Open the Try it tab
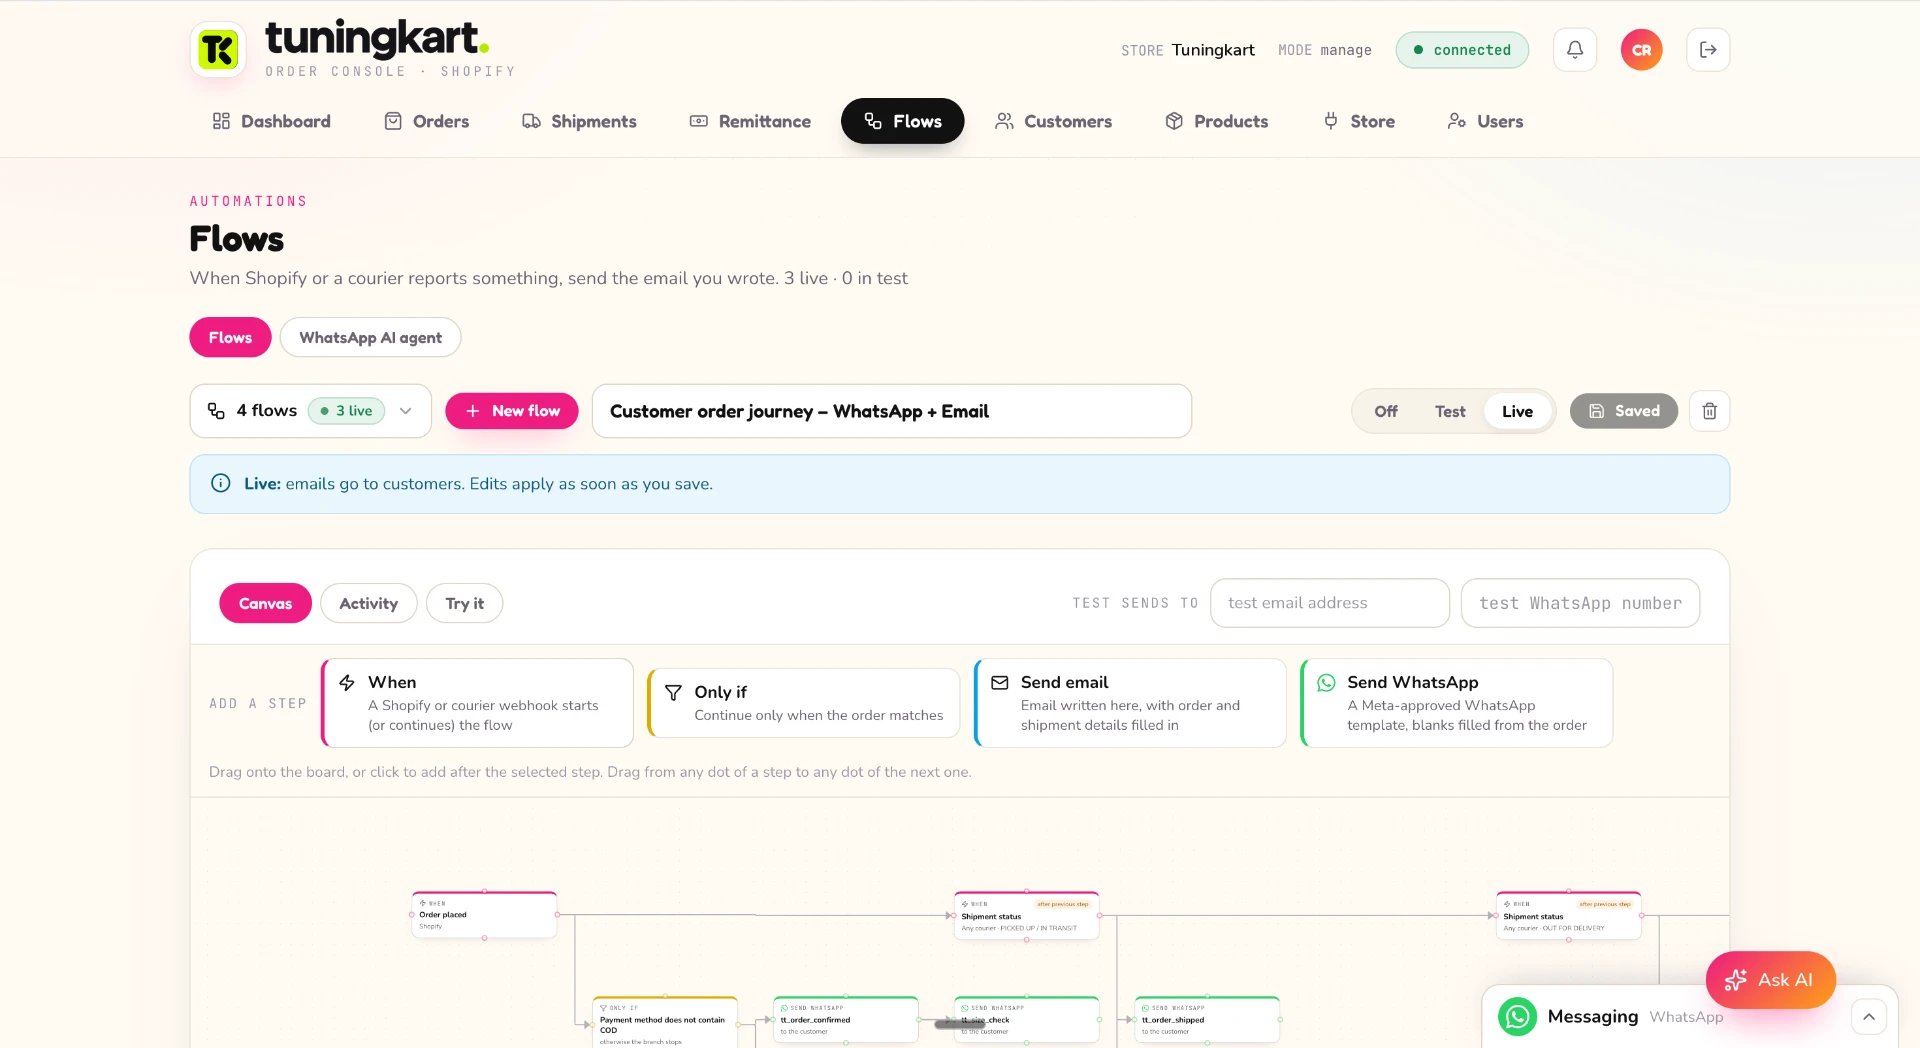 click(464, 603)
